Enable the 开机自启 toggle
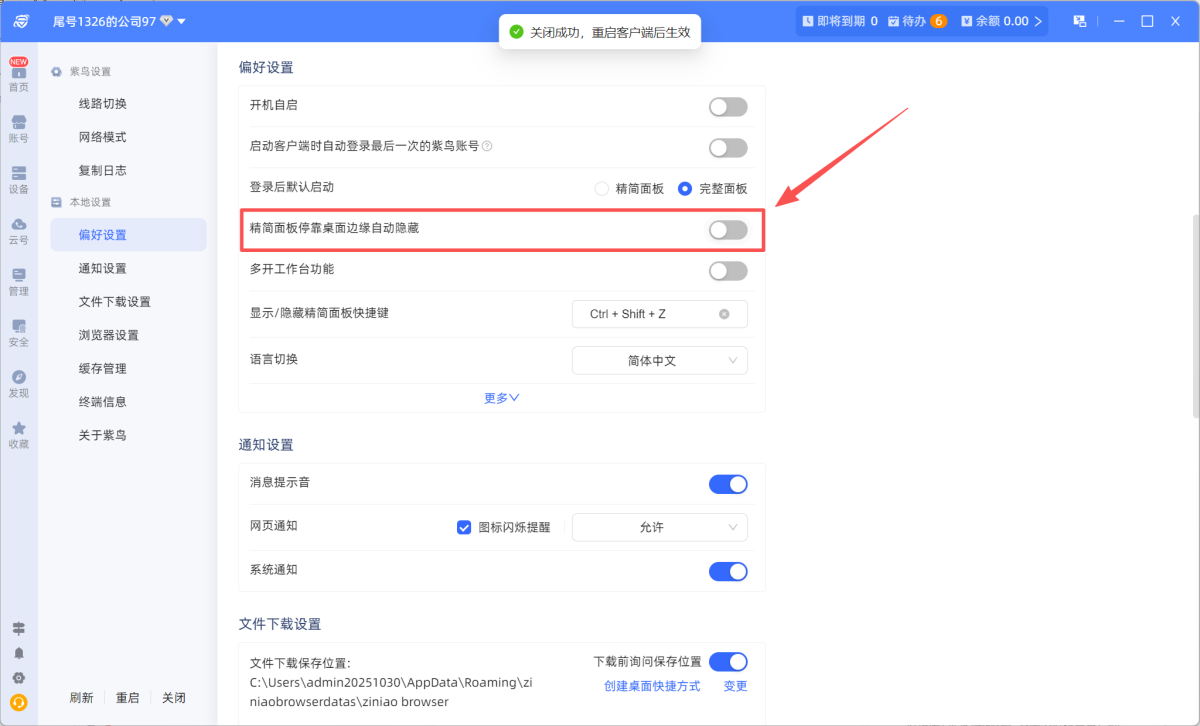The image size is (1200, 726). pos(727,107)
